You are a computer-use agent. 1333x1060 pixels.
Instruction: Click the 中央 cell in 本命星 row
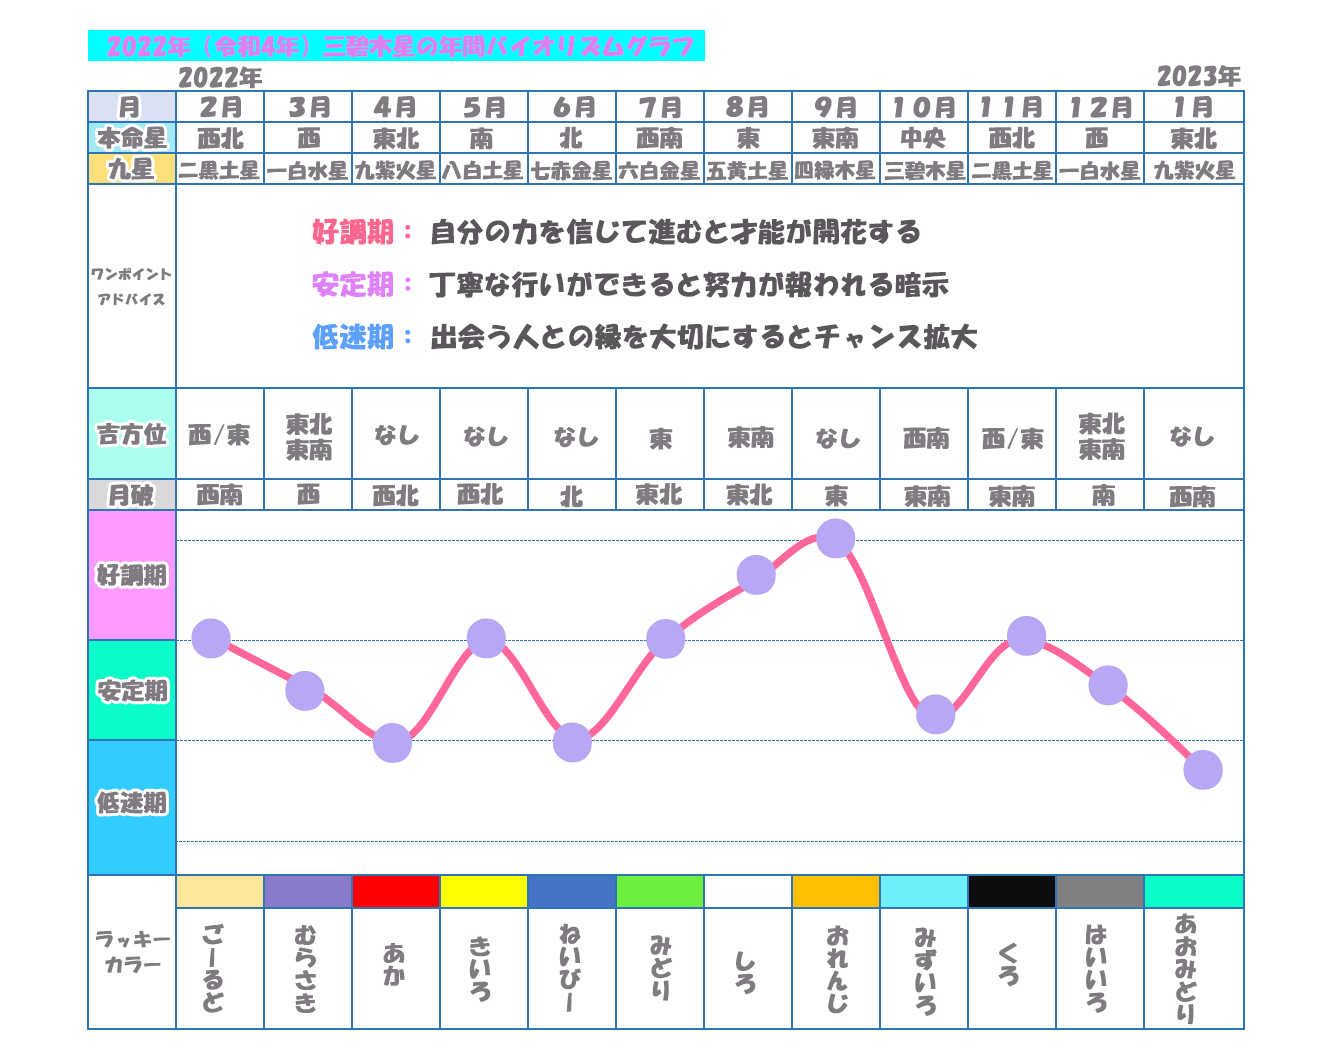[x=924, y=138]
